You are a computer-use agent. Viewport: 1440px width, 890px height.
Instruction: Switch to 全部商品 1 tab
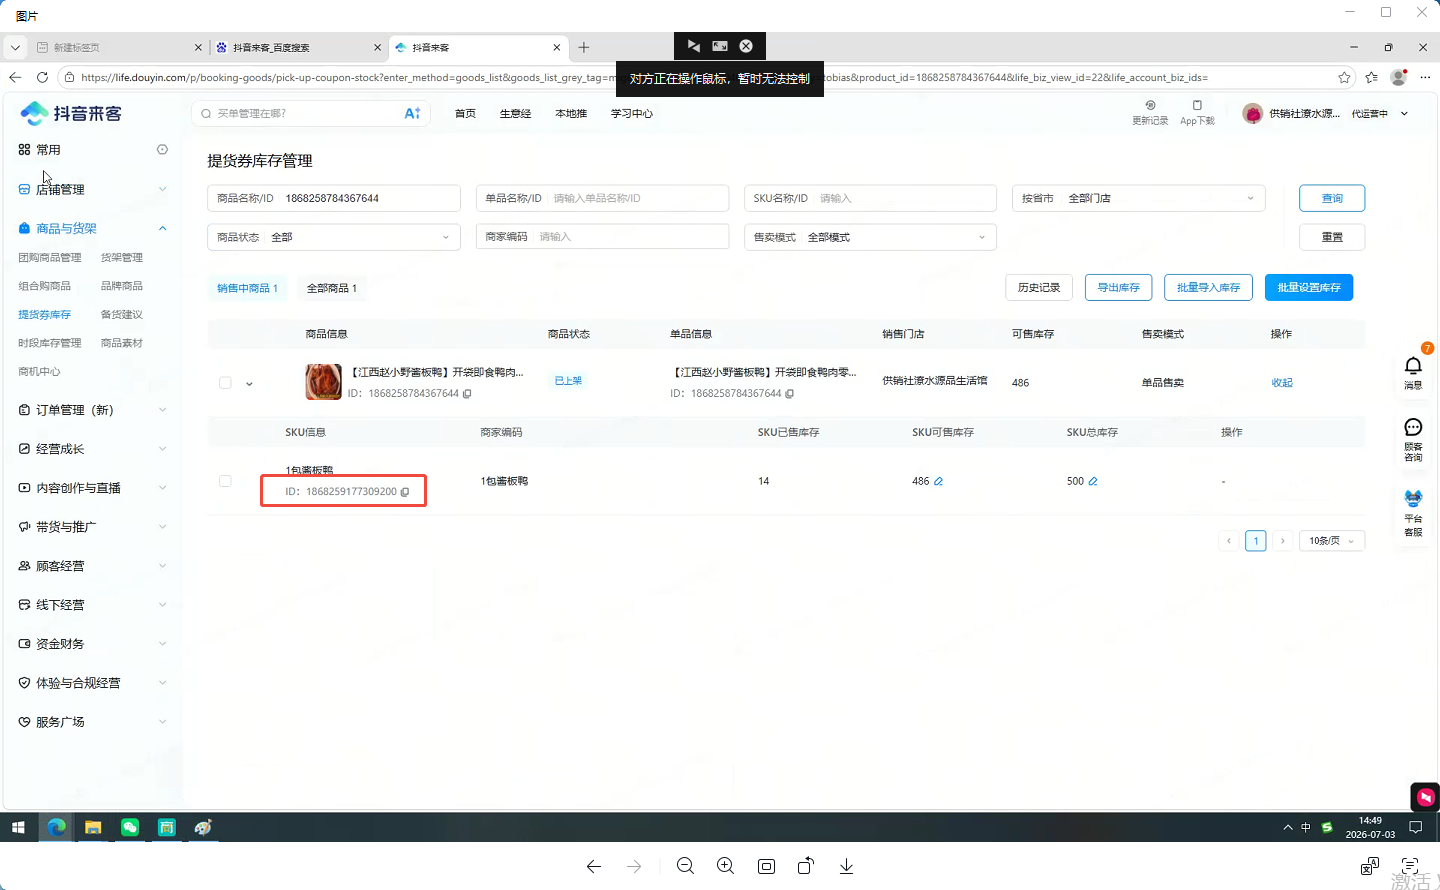click(x=331, y=288)
